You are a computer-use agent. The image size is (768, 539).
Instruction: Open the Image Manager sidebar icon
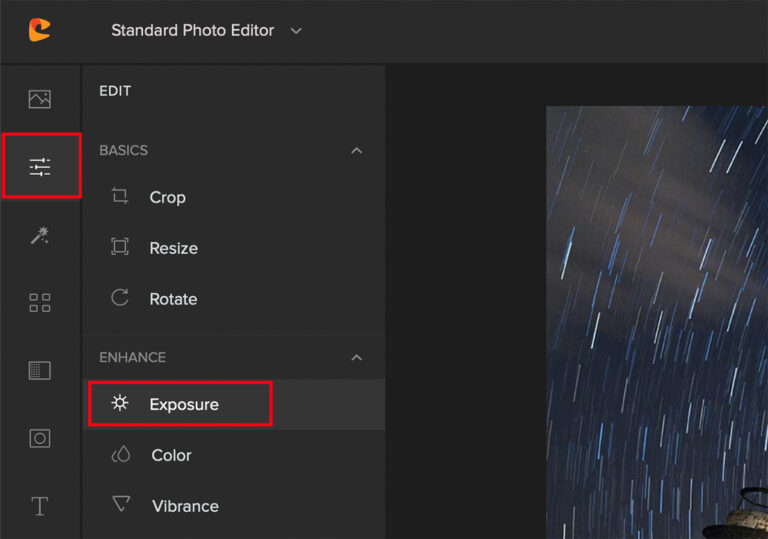coord(40,99)
